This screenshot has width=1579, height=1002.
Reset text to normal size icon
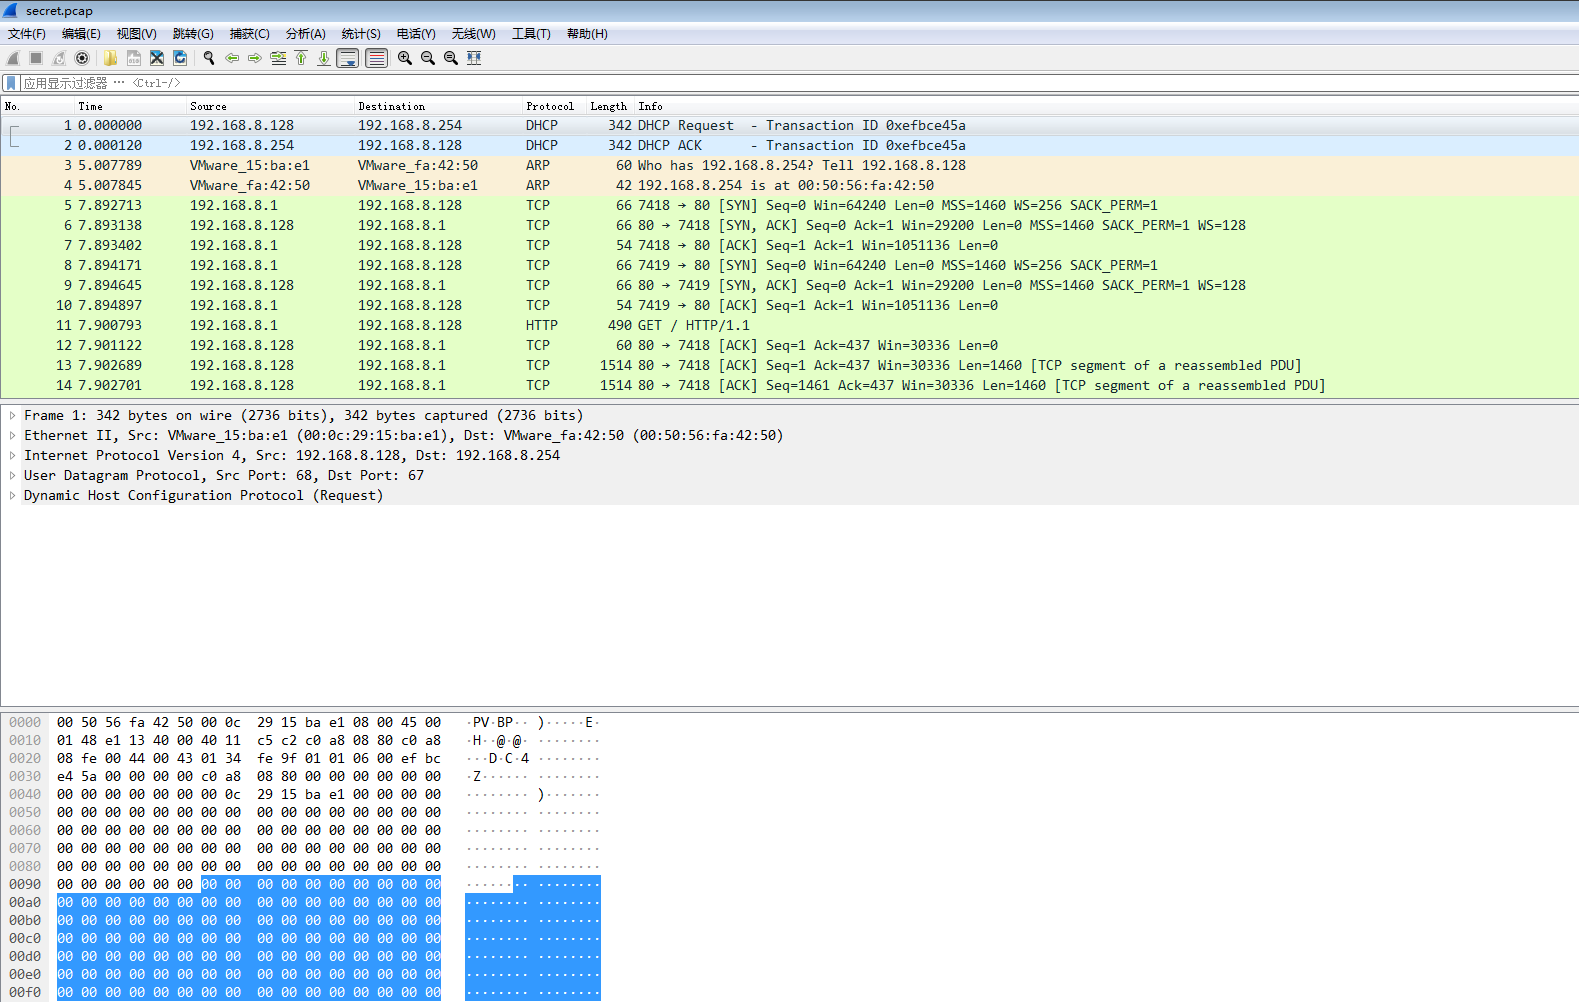pyautogui.click(x=451, y=58)
